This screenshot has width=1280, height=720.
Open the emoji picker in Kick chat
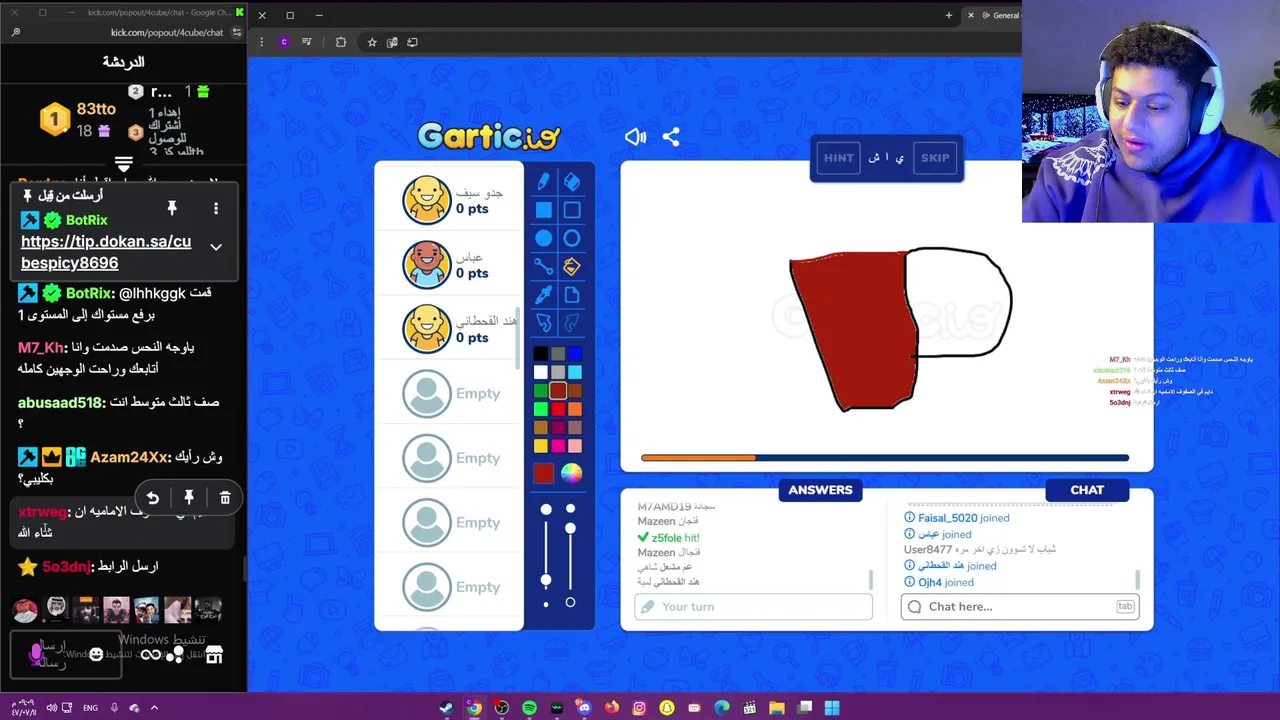point(96,654)
